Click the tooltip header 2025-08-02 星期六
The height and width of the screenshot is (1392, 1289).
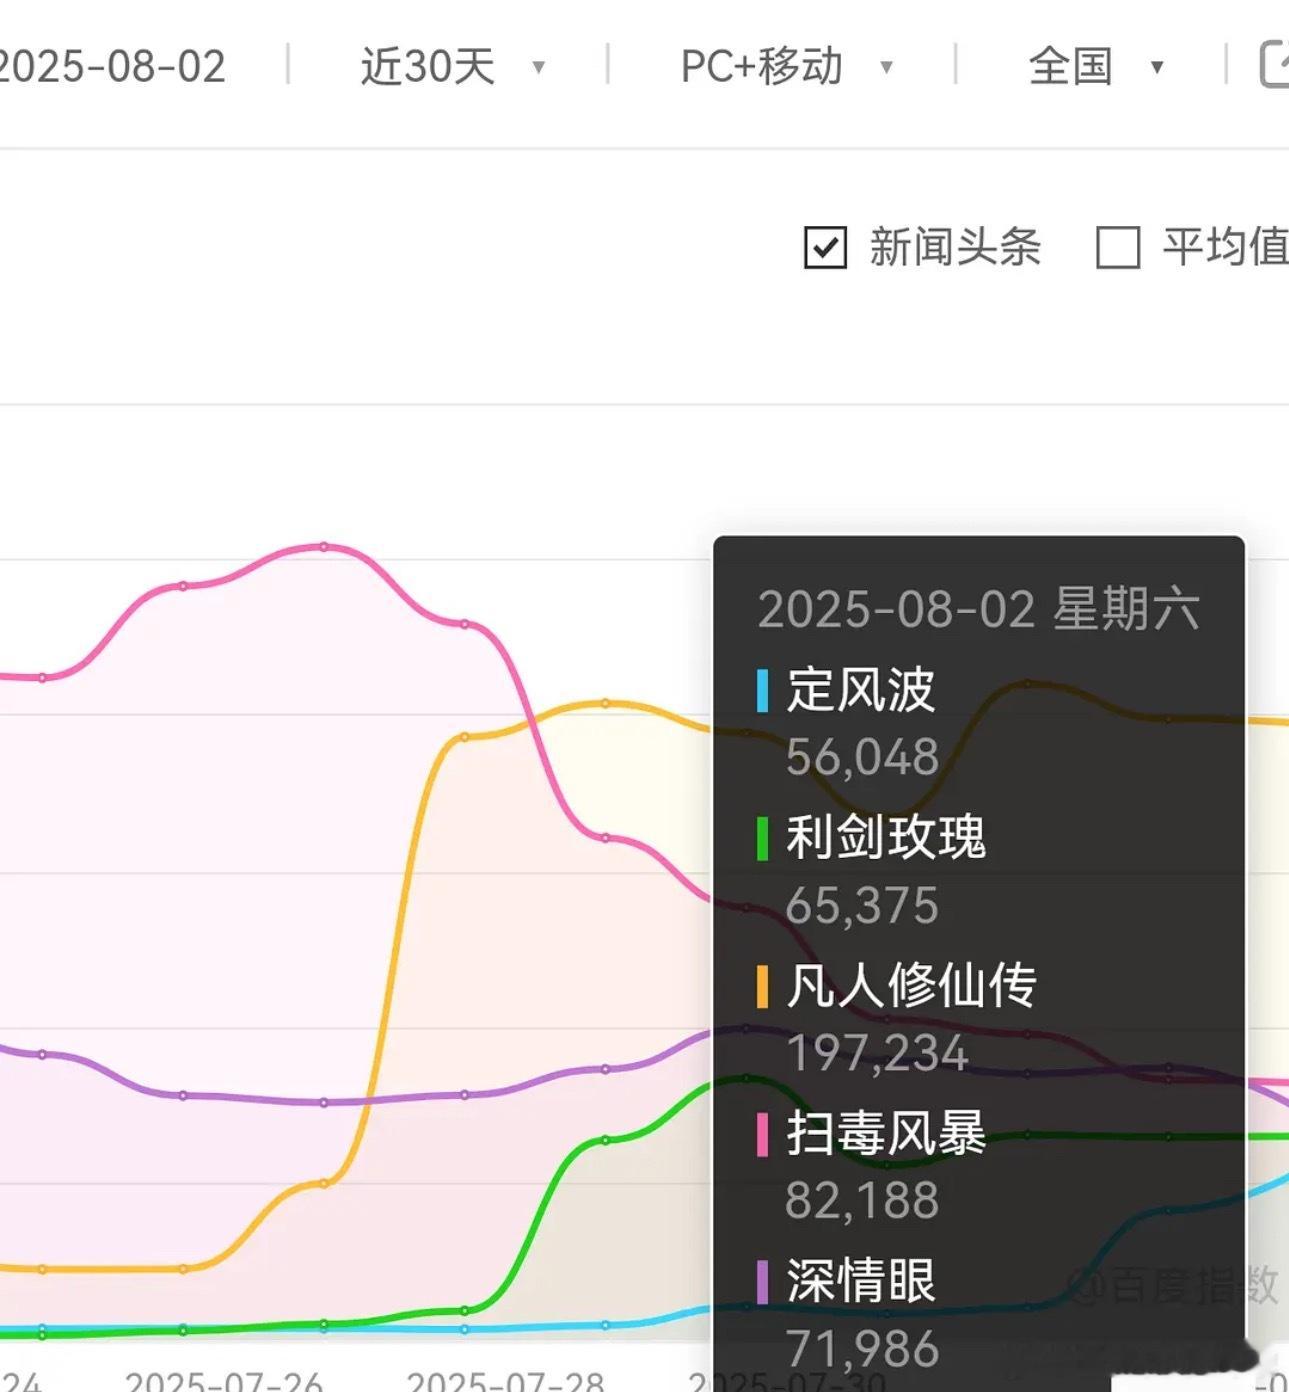(x=978, y=609)
